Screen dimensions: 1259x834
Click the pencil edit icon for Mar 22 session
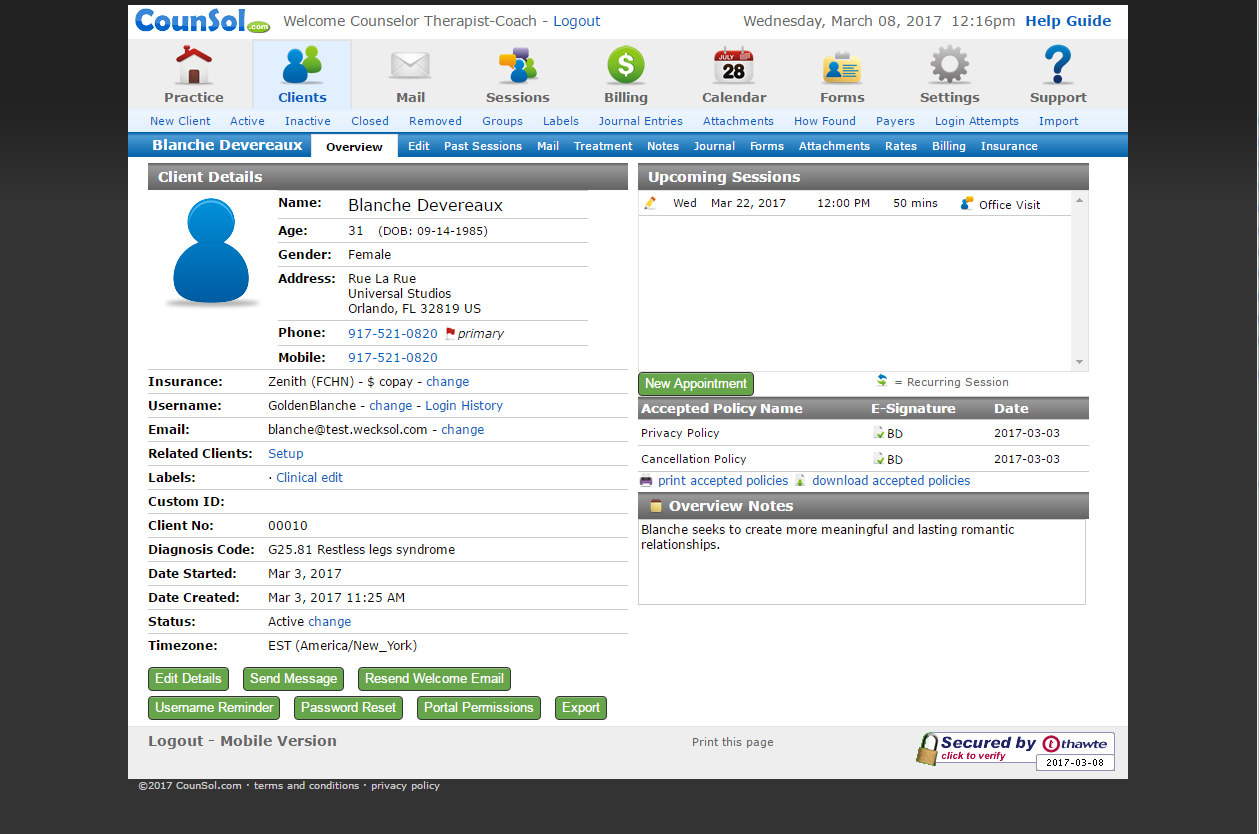[x=651, y=203]
